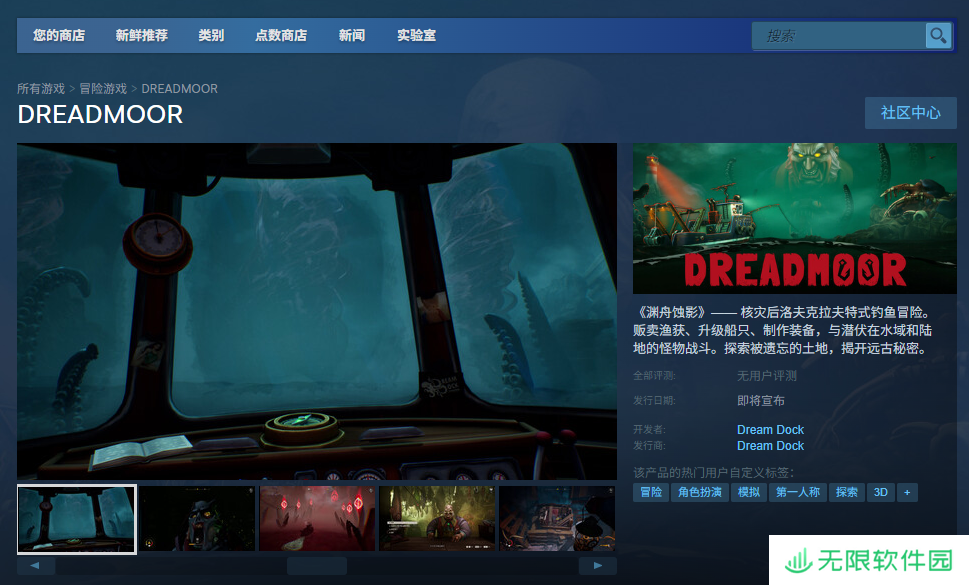Click the 《渊舟蚀影》 game description text
This screenshot has height=585, width=969.
point(782,330)
